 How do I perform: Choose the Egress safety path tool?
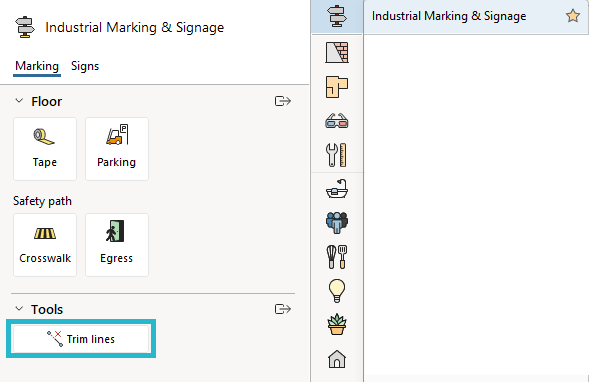[117, 245]
